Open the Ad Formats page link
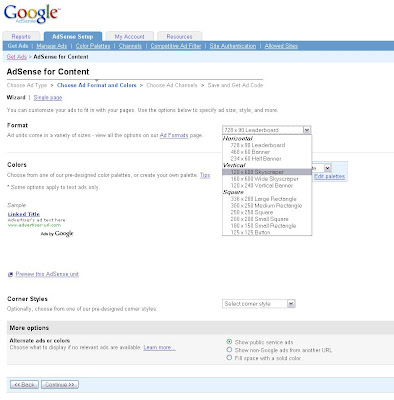 [x=174, y=135]
